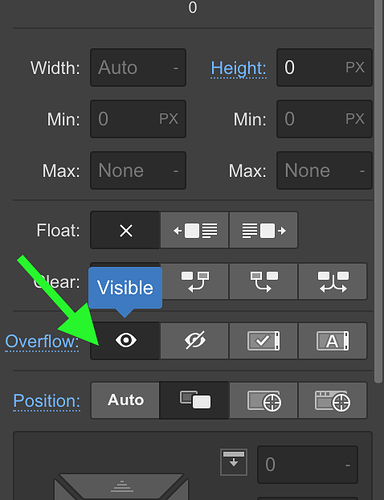Image resolution: width=384 pixels, height=500 pixels.
Task: Open Width unit dropdown dash
Action: click(176, 68)
